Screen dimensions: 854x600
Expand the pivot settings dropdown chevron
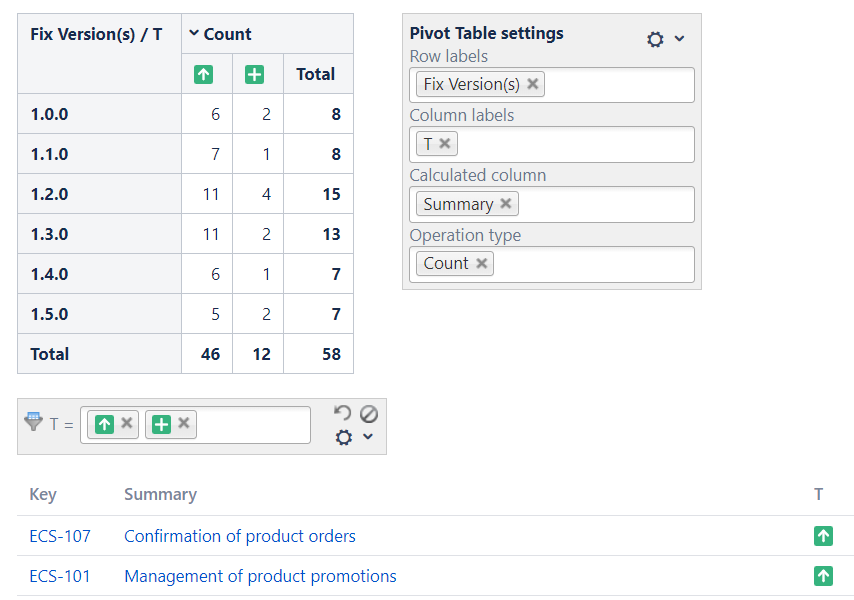[680, 39]
